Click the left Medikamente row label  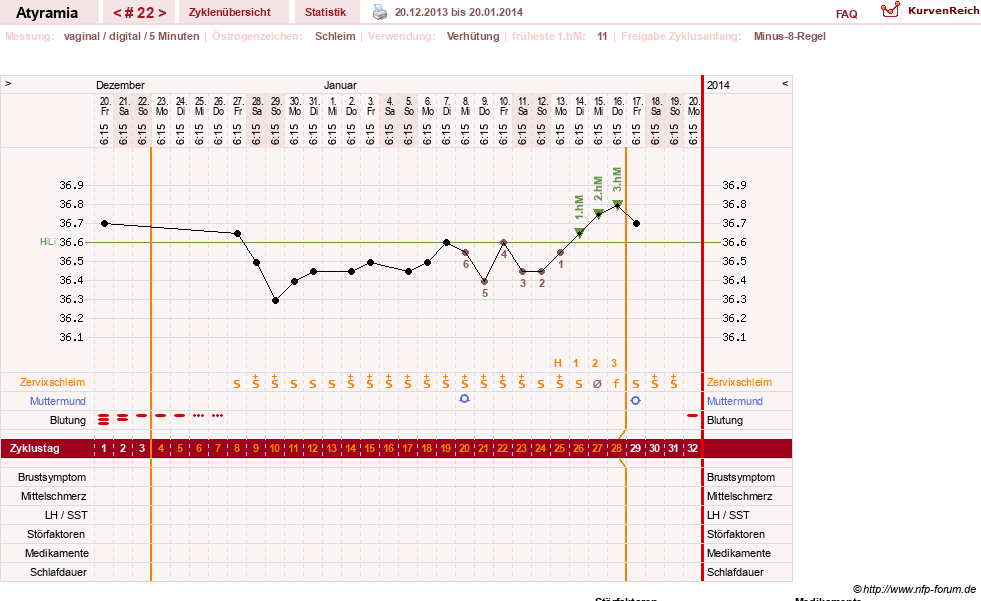tap(57, 553)
